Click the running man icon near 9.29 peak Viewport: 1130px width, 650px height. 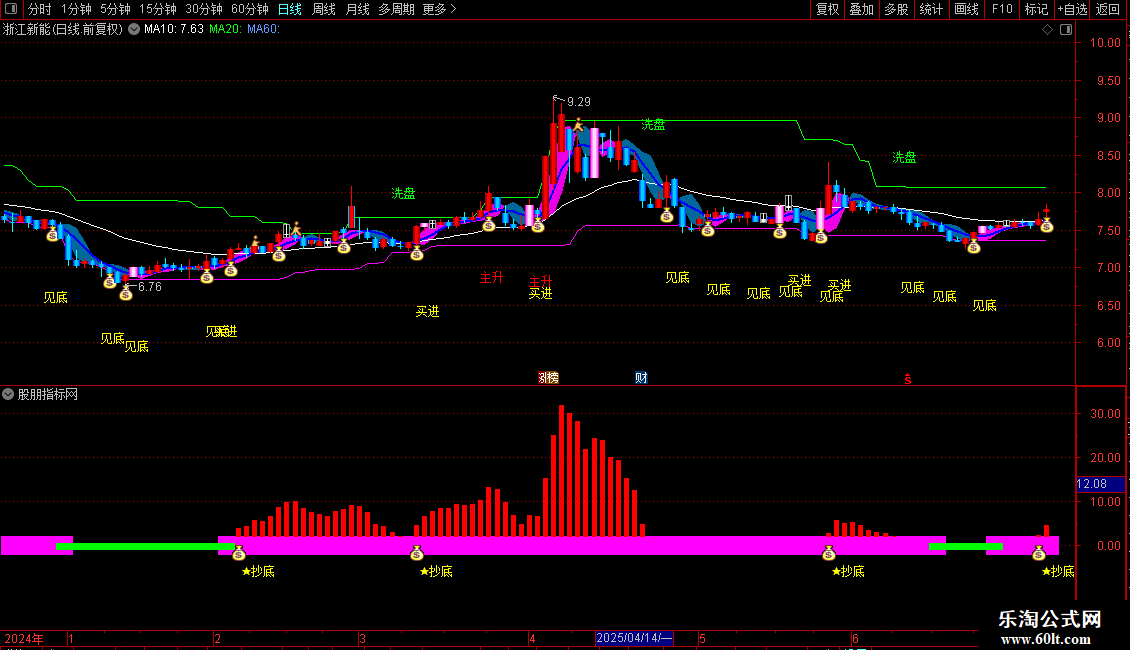pyautogui.click(x=578, y=125)
